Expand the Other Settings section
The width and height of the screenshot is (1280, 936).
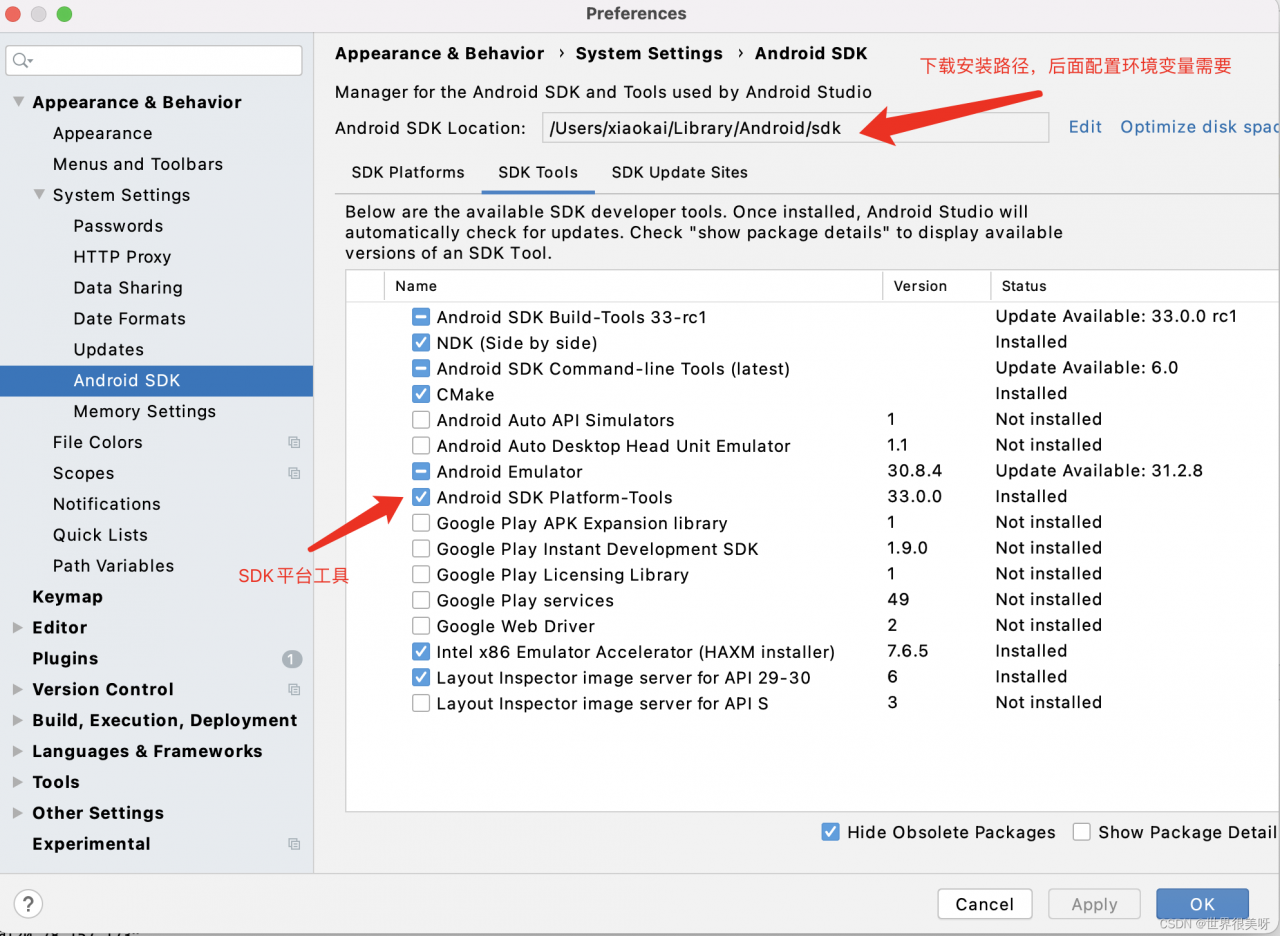(18, 813)
